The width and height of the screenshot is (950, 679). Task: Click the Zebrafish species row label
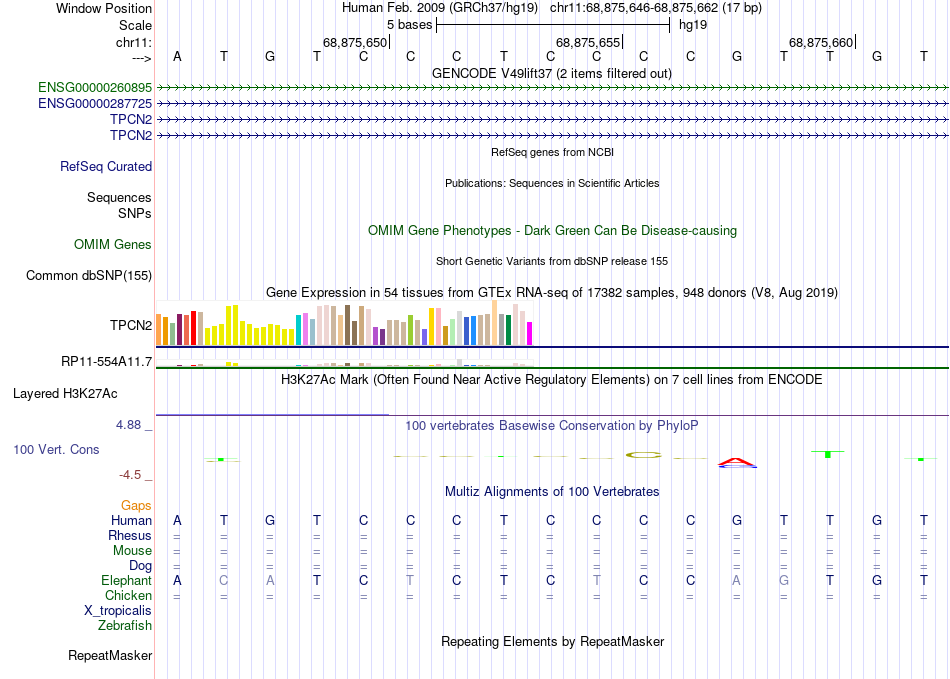coord(125,625)
